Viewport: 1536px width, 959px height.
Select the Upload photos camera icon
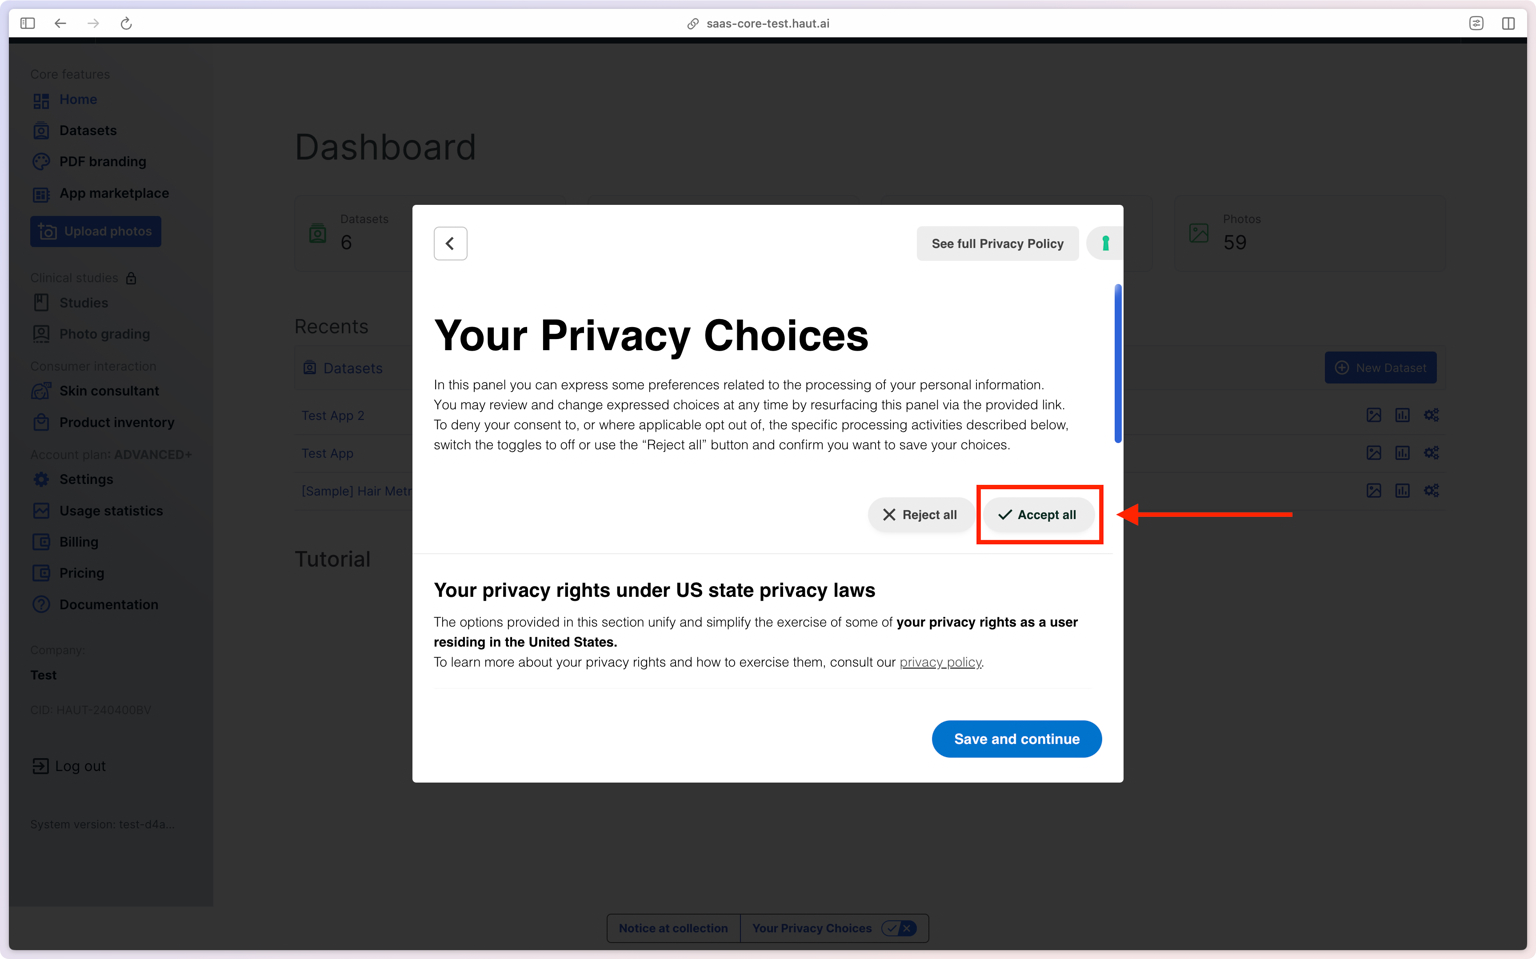[47, 231]
